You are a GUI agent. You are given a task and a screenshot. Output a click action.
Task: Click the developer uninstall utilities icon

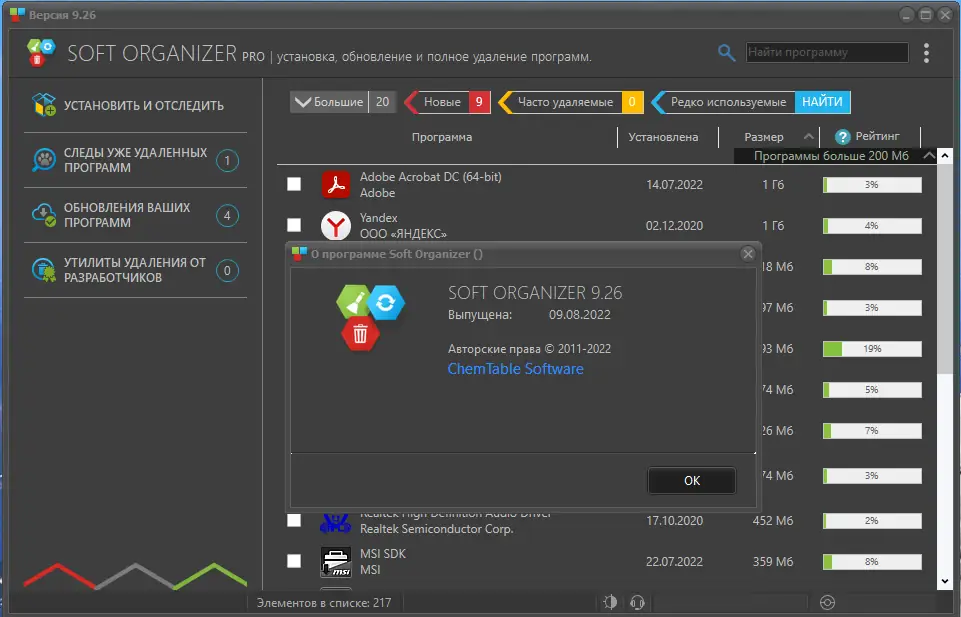pos(44,270)
